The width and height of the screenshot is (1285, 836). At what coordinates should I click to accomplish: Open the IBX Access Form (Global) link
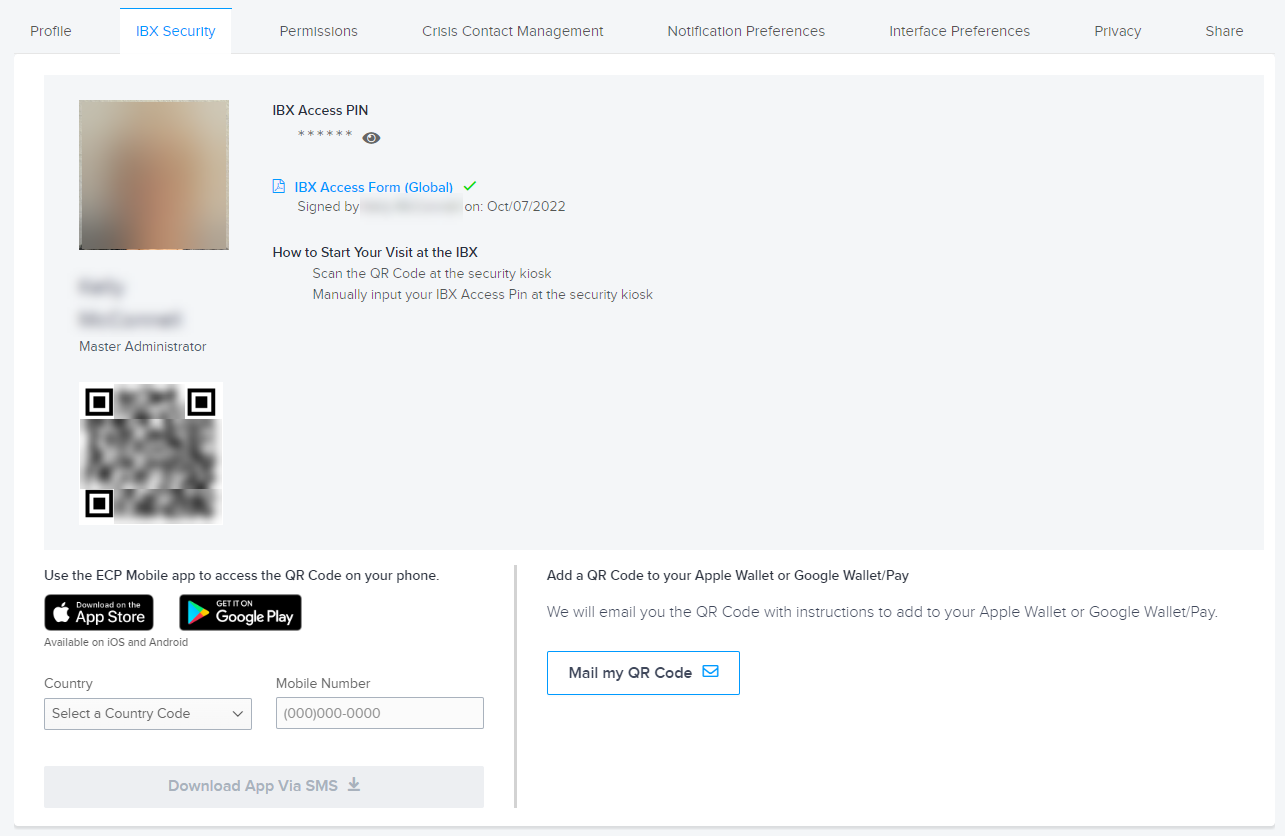374,187
